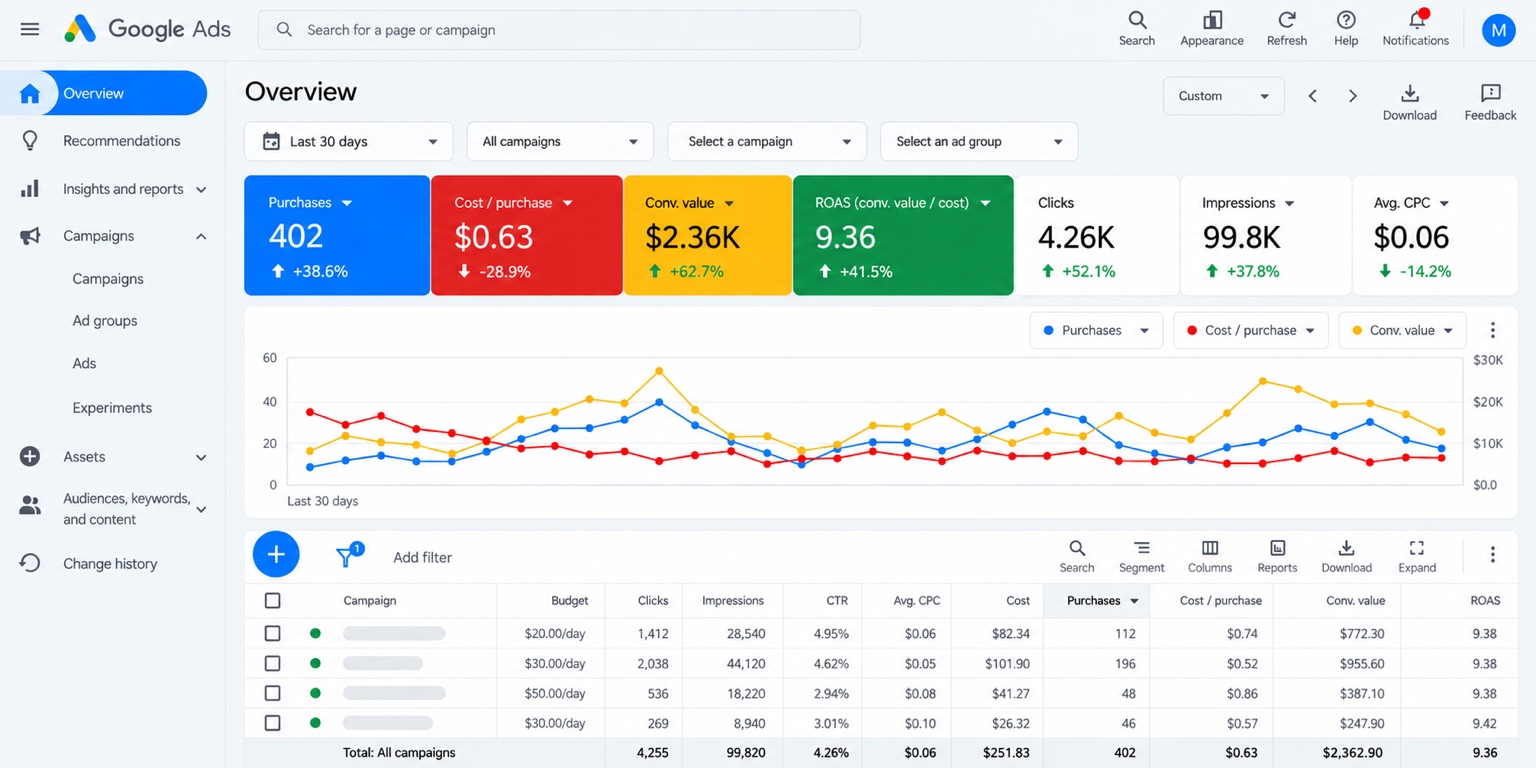Viewport: 1536px width, 768px height.
Task: Open the Feedback dialog
Action: point(1490,102)
